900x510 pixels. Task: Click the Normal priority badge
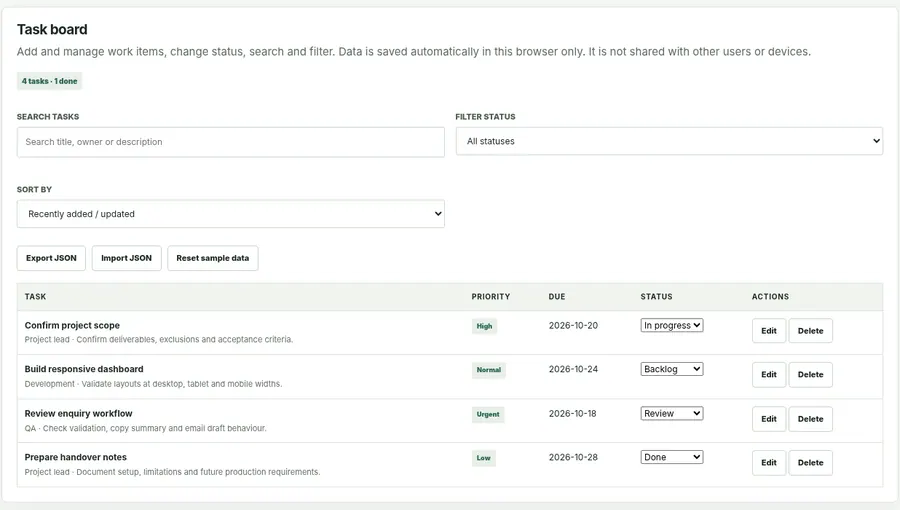[x=488, y=370]
